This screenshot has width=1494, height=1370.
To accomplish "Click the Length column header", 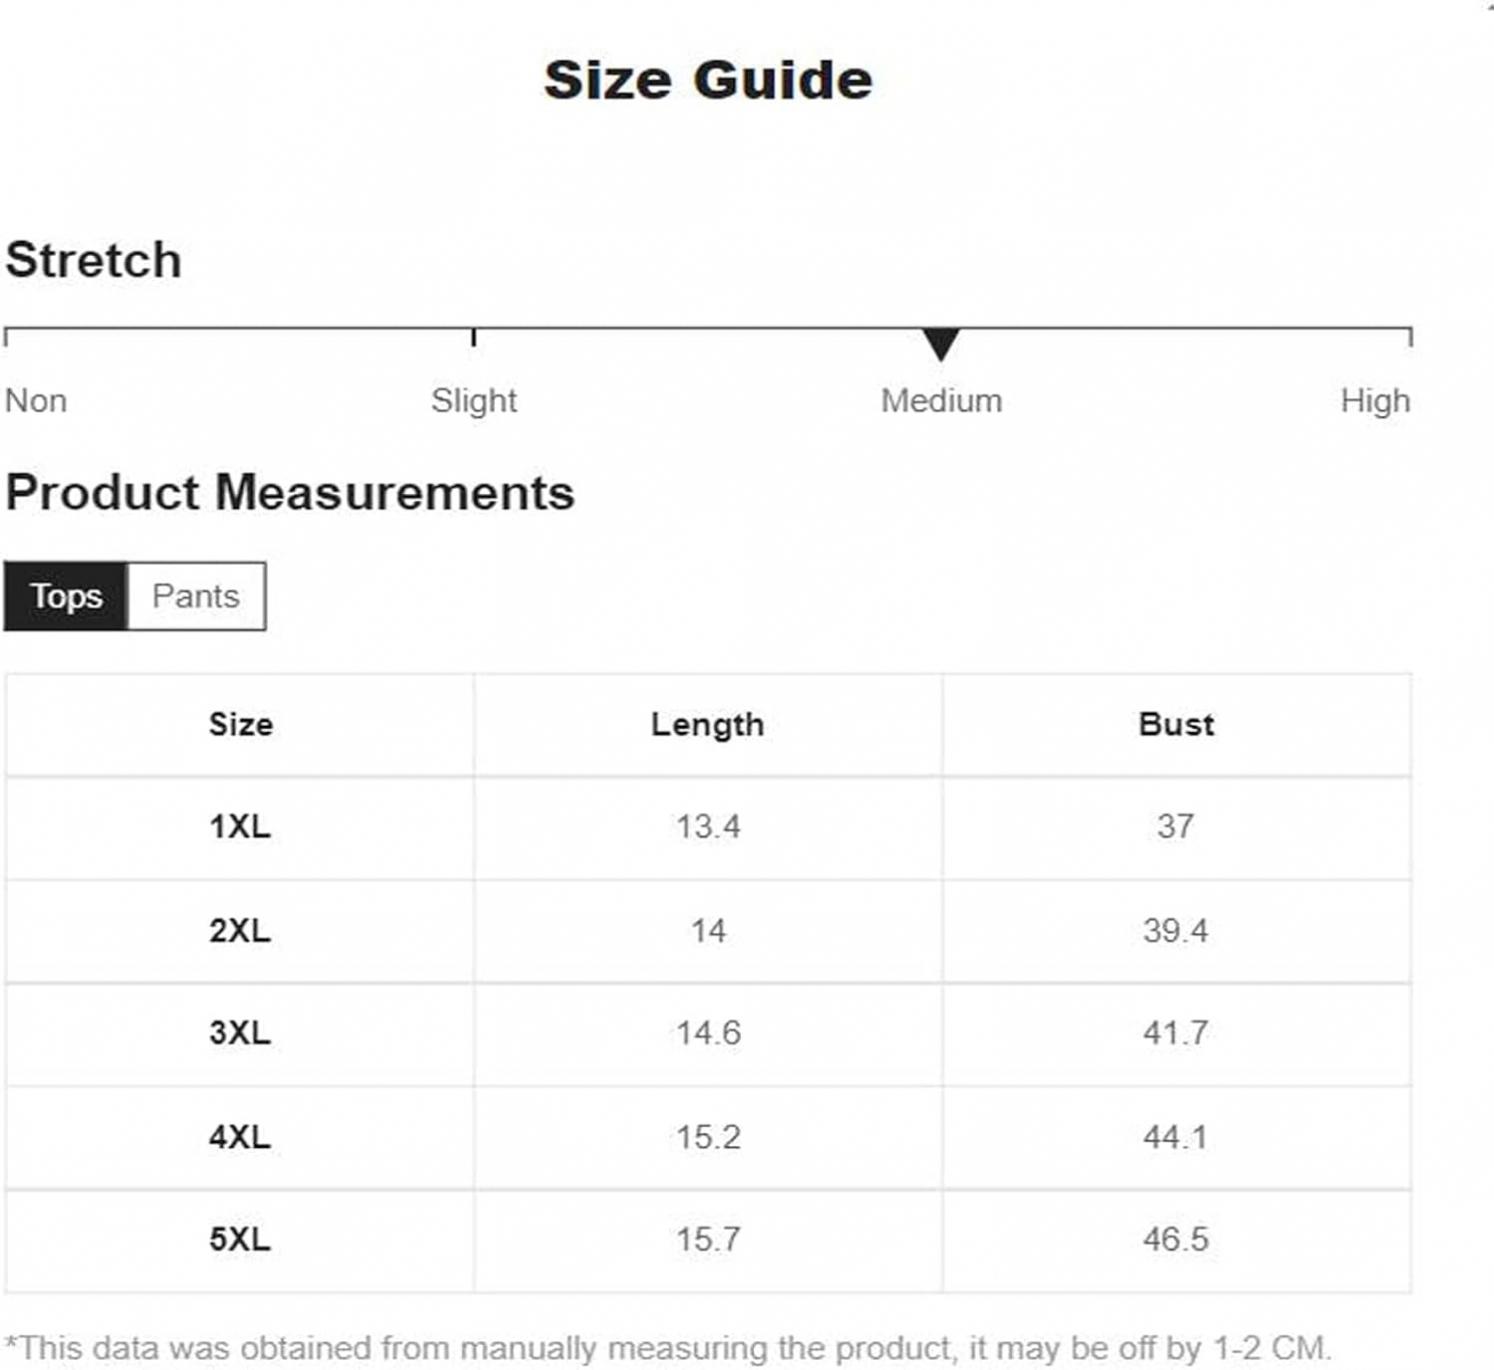I will click(708, 725).
